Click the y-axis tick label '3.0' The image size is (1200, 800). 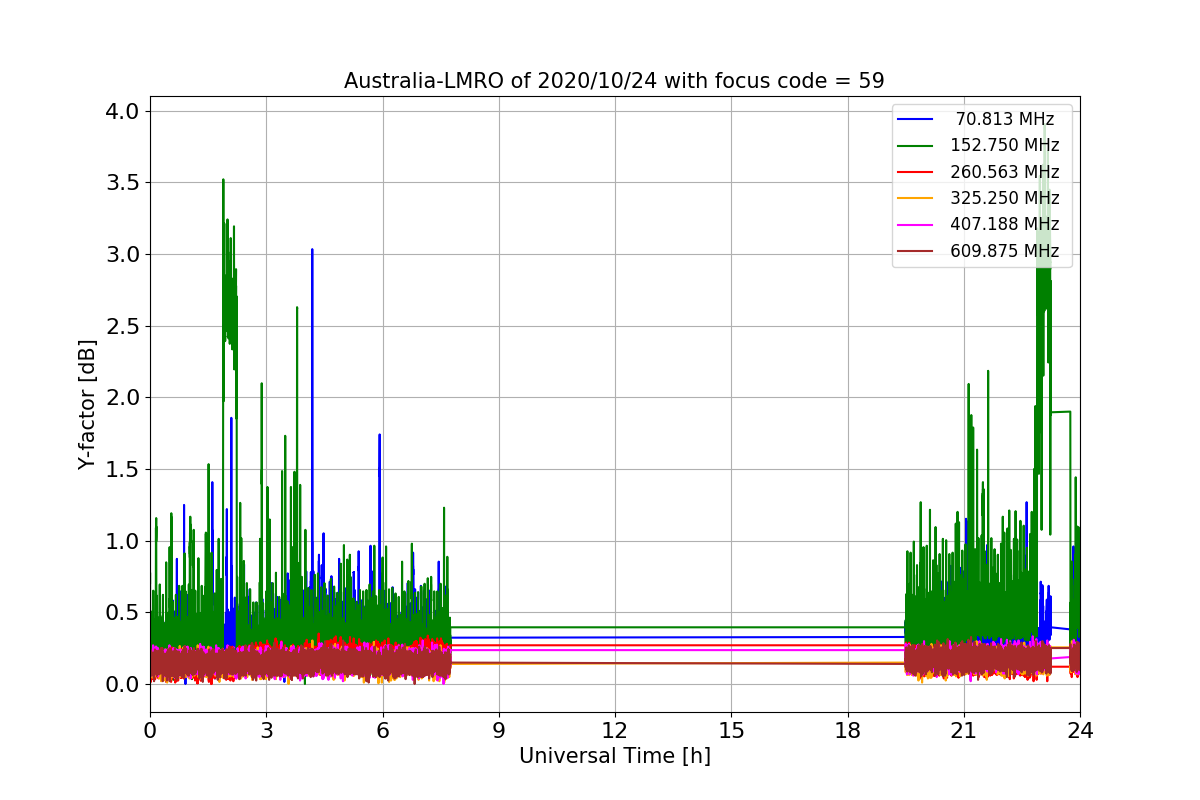point(123,254)
